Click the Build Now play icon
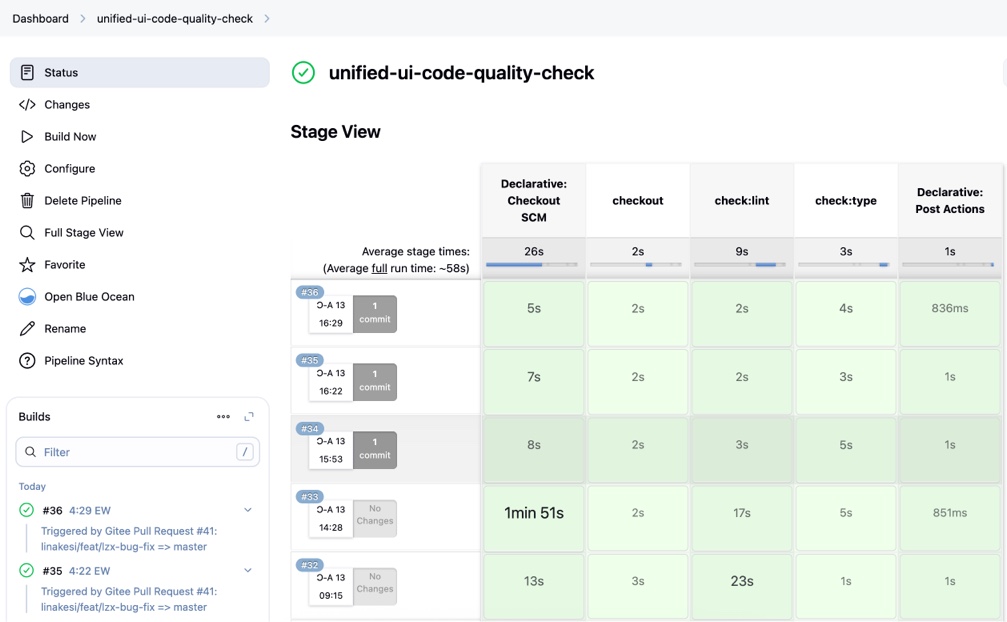Viewport: 1007px width, 622px height. pyautogui.click(x=27, y=137)
